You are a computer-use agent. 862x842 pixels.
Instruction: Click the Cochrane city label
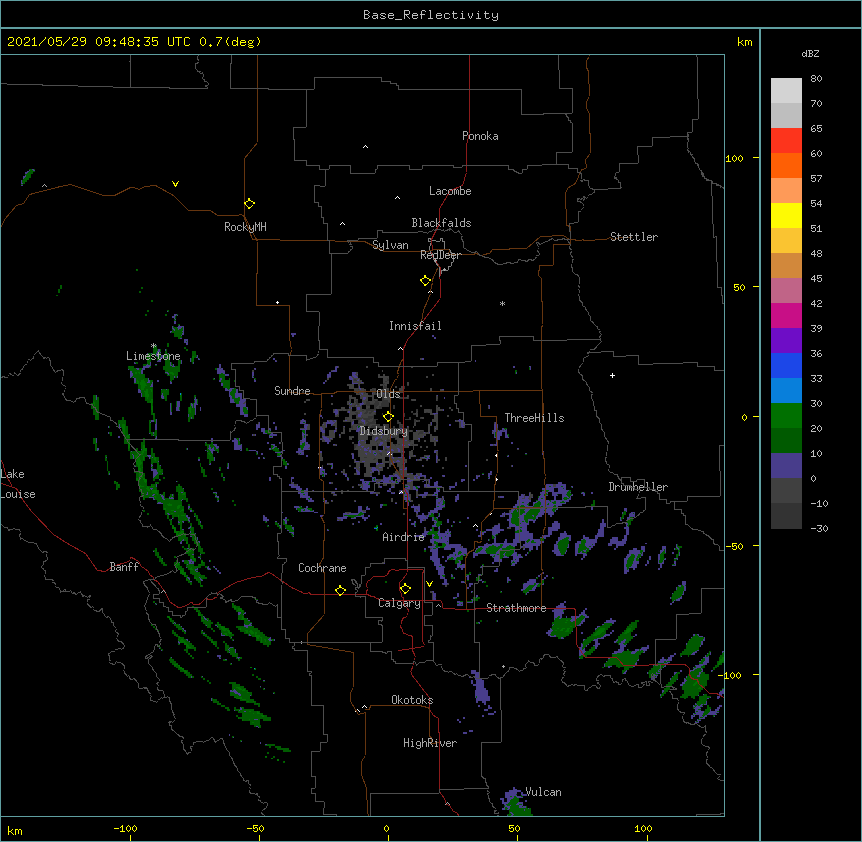coord(322,568)
